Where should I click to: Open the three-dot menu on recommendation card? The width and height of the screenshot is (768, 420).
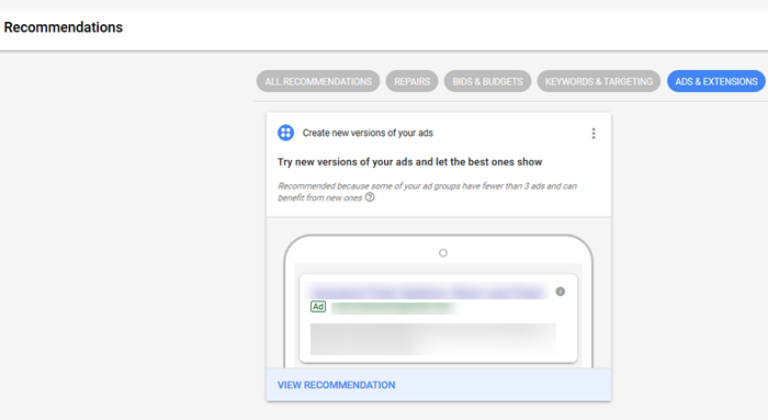coord(593,133)
